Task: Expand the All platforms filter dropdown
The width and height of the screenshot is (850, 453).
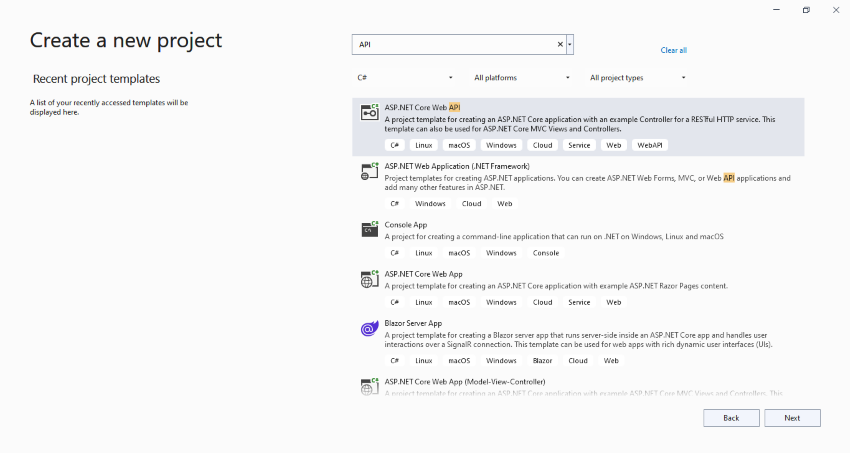Action: [521, 77]
